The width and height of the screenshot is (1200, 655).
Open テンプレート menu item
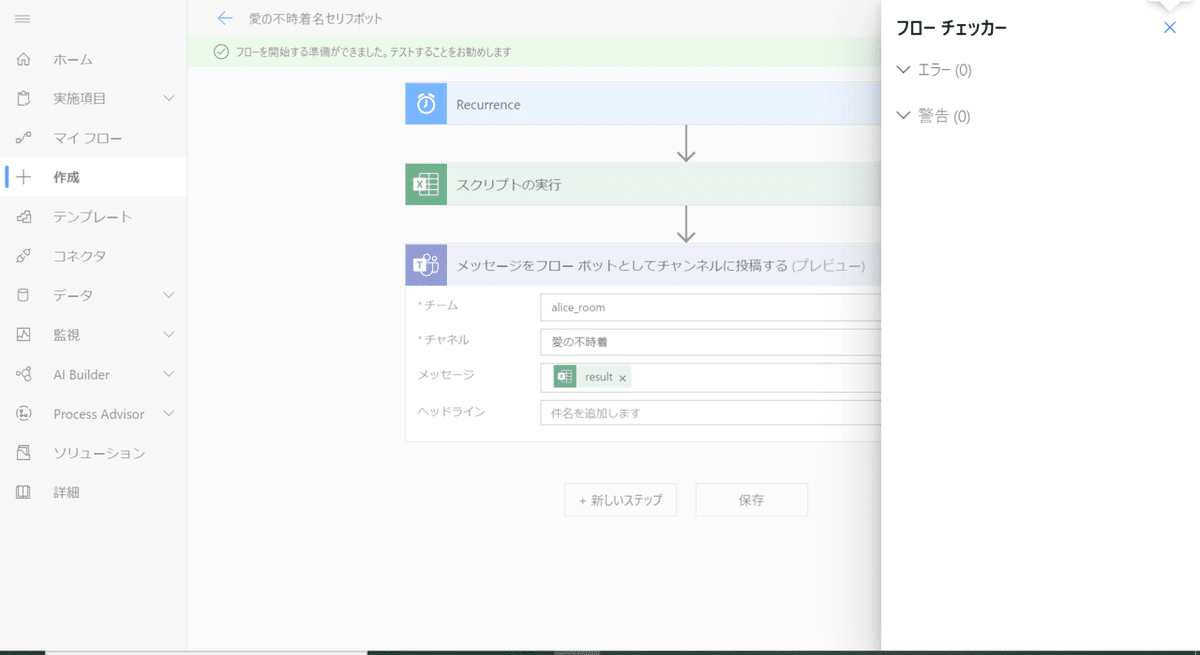tap(93, 217)
